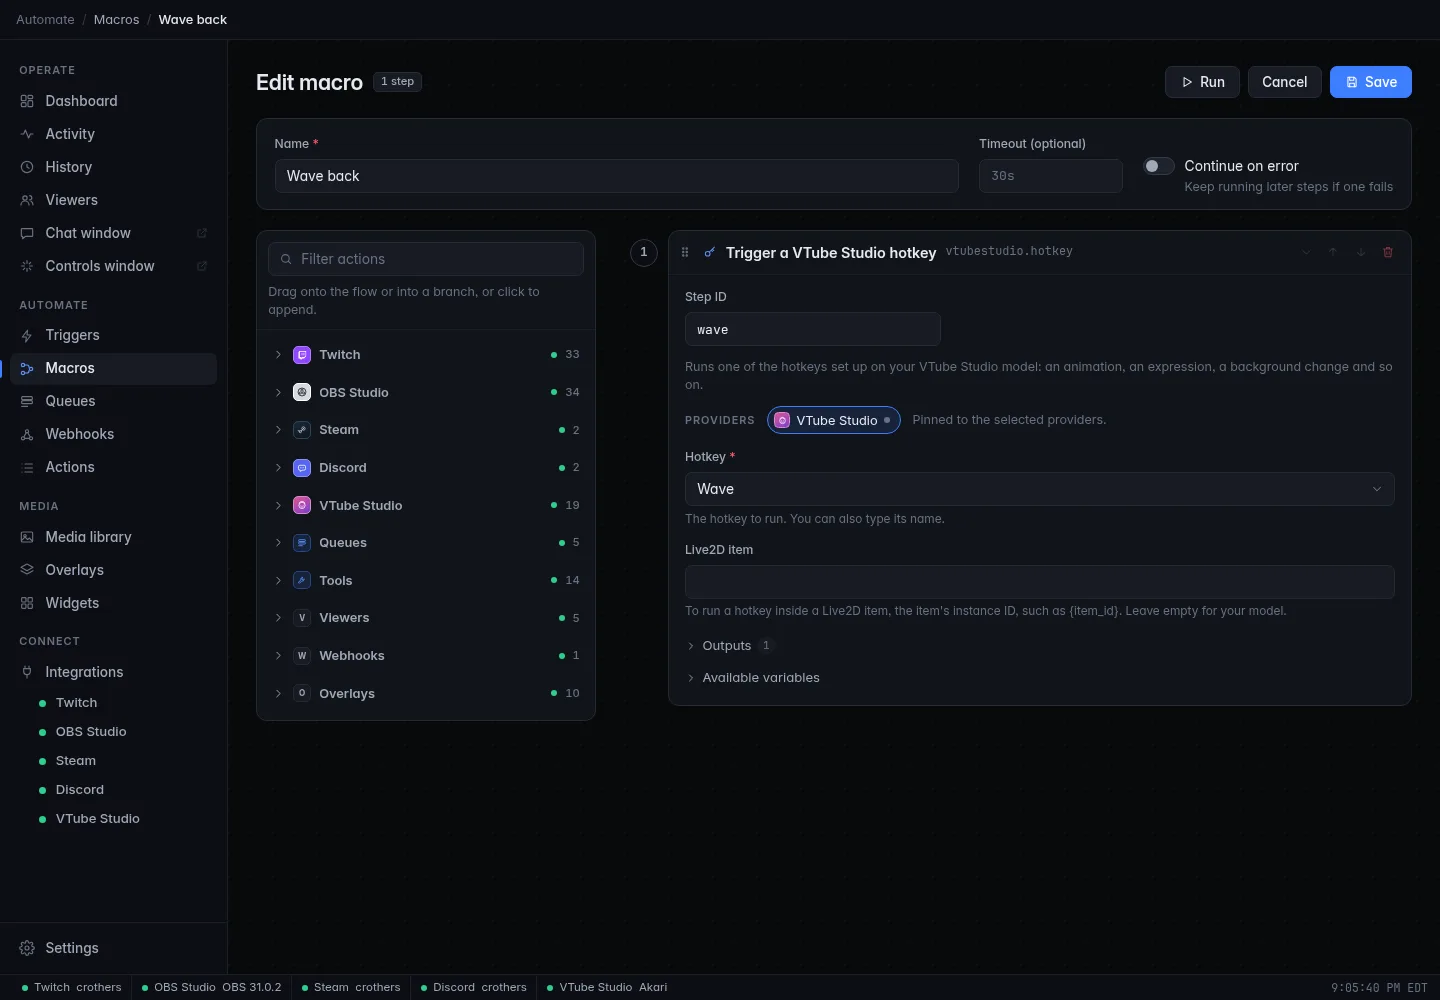Click the Webhooks W category icon
1440x1000 pixels.
(x=302, y=656)
